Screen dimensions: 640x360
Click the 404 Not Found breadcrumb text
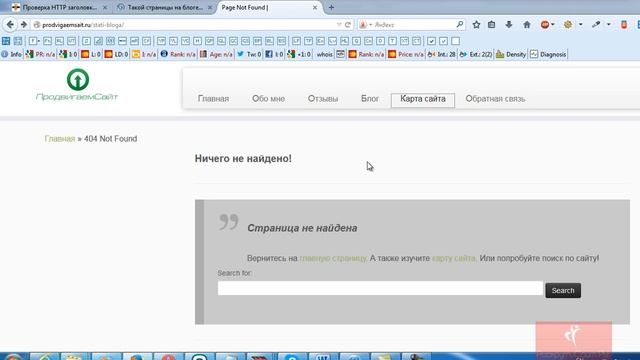(x=111, y=139)
